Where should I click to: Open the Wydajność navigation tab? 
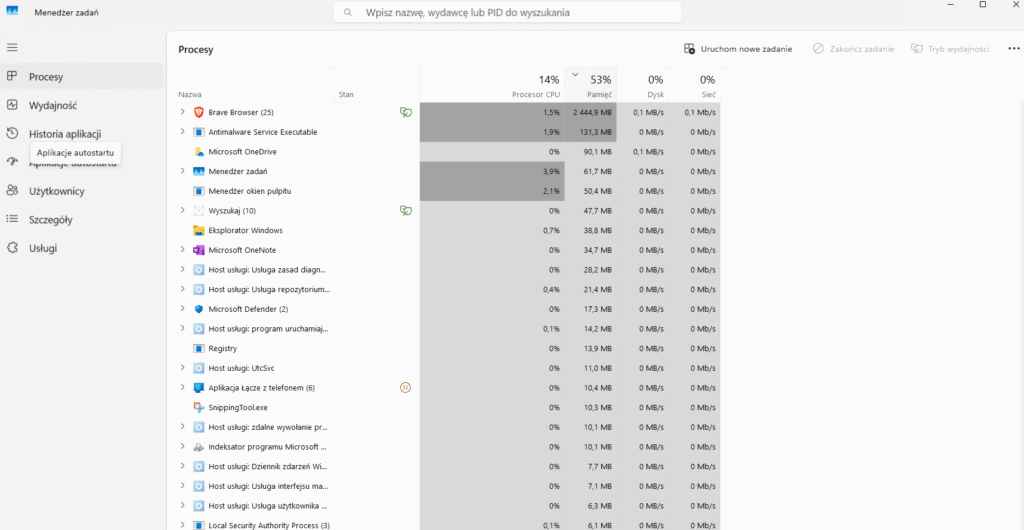point(82,105)
